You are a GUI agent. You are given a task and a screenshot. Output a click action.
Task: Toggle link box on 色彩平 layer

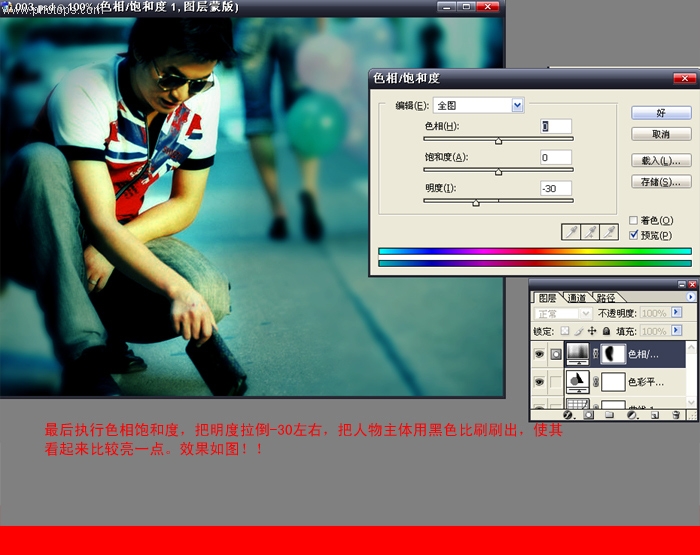coord(556,382)
